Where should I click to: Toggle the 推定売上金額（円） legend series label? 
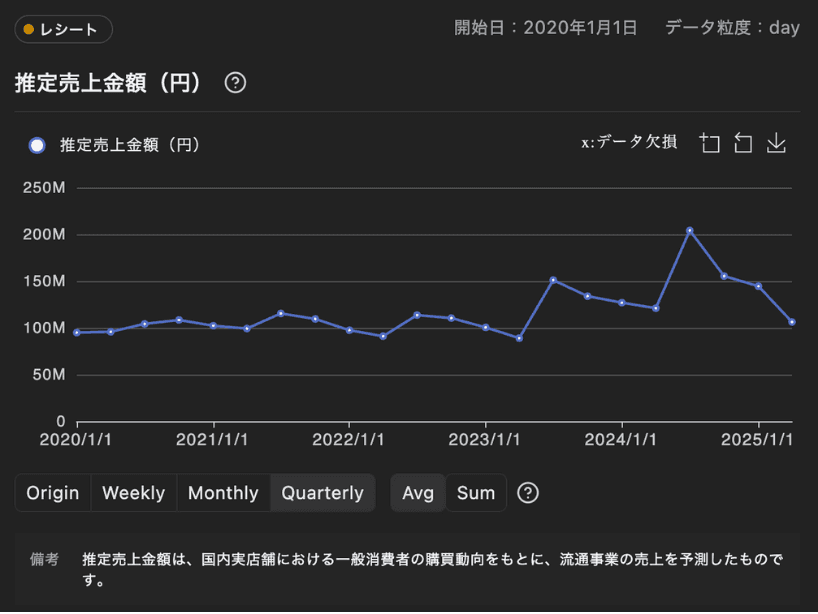tap(130, 145)
